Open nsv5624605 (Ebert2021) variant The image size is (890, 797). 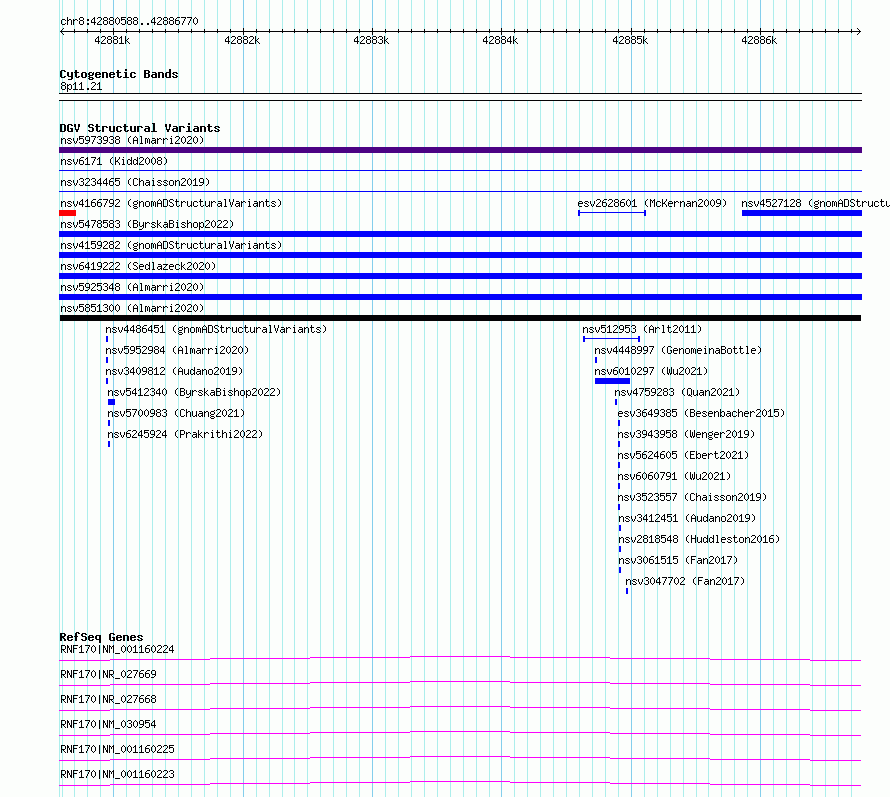coord(683,455)
